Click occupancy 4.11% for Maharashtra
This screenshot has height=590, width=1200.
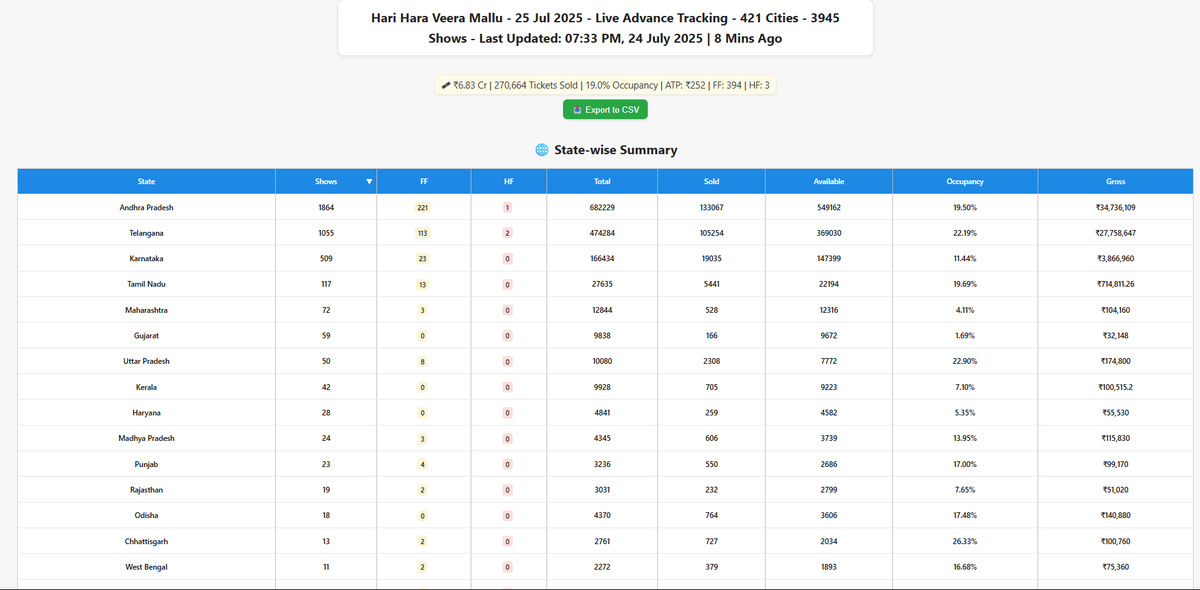[965, 310]
